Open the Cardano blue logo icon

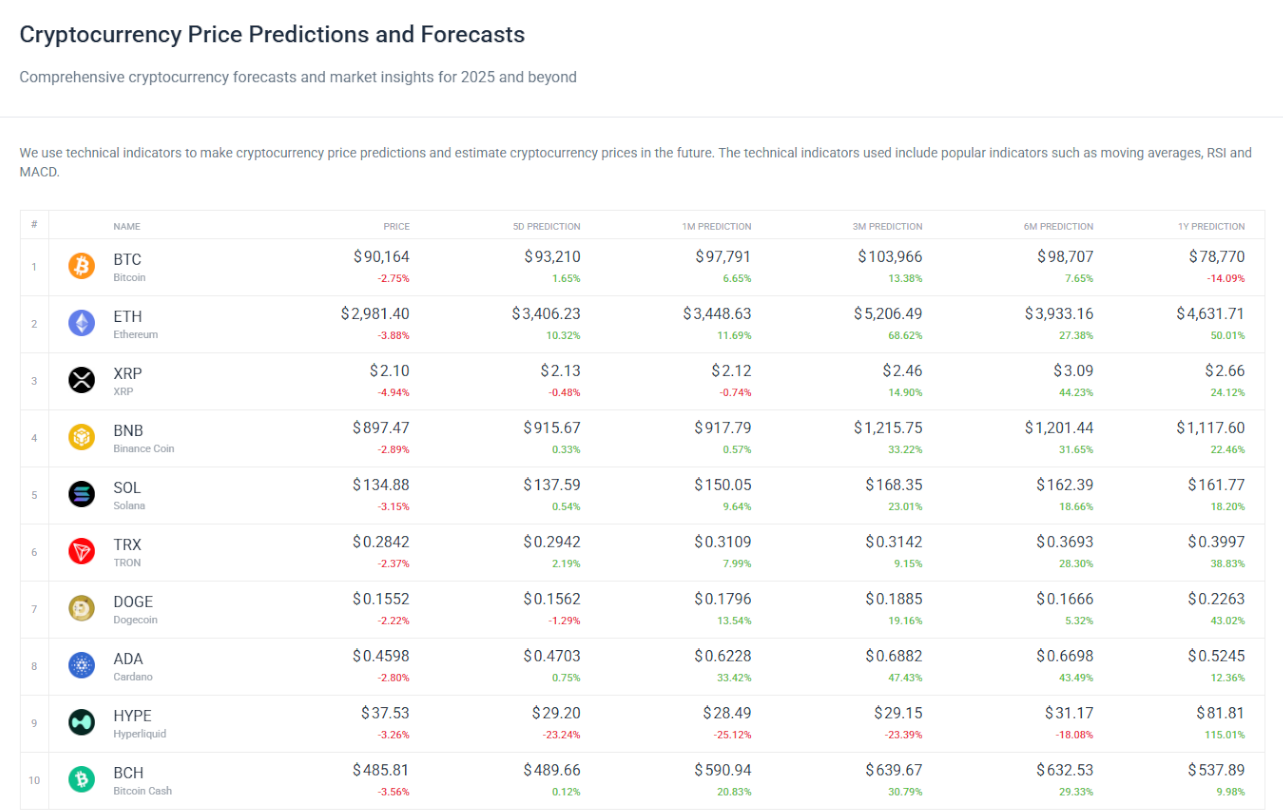click(81, 665)
